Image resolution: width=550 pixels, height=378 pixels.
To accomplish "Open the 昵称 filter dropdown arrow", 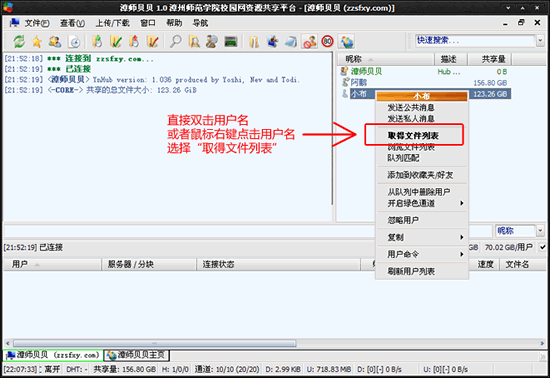I will [540, 231].
